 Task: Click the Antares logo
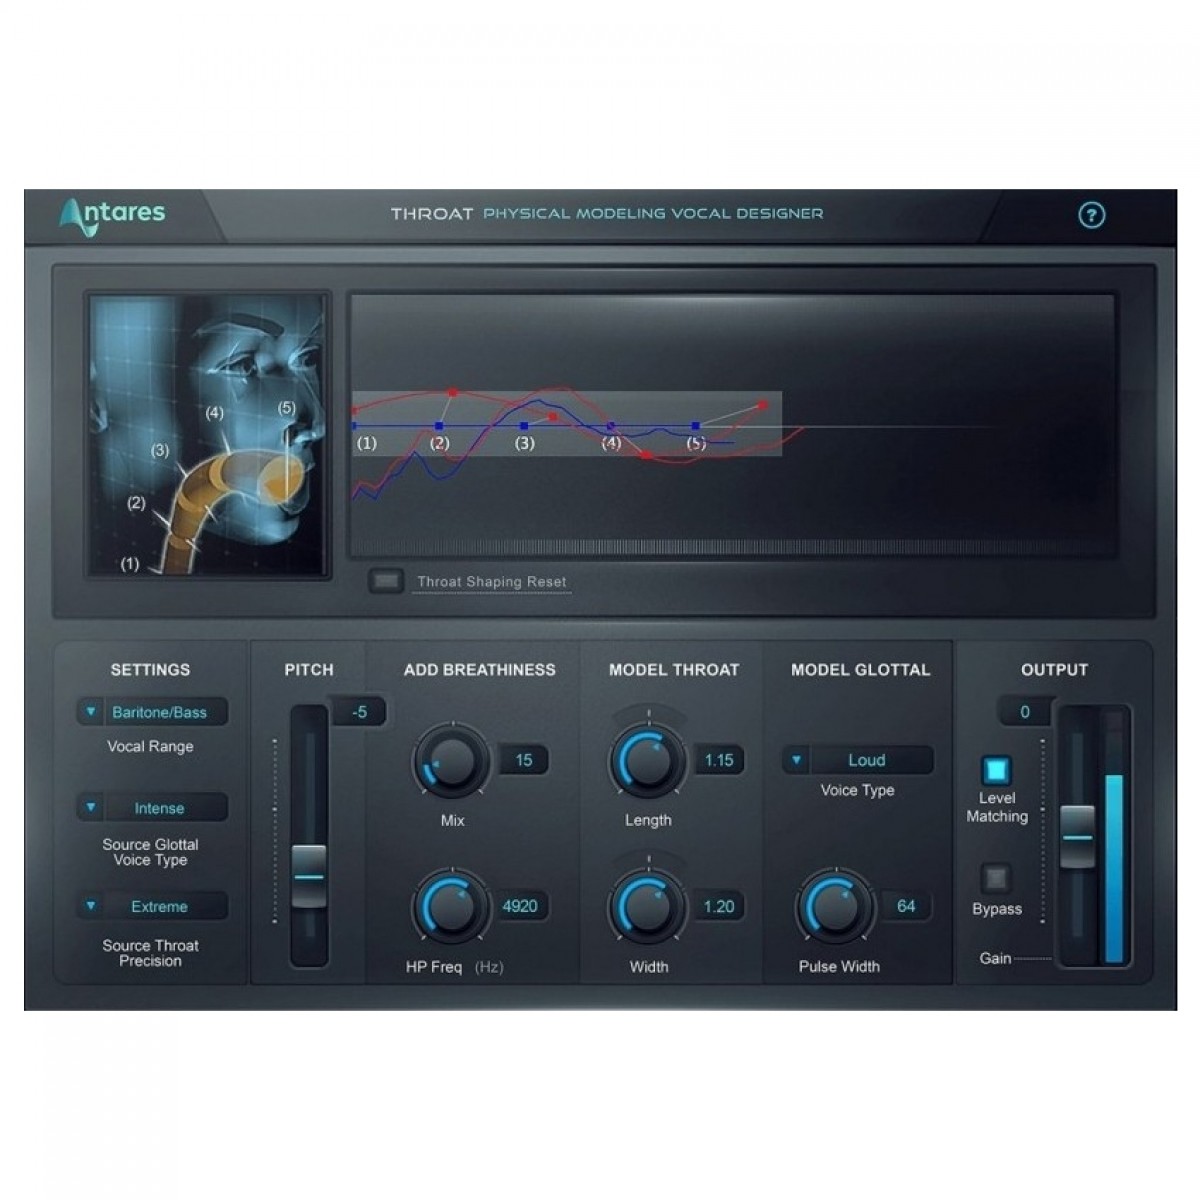click(x=113, y=215)
